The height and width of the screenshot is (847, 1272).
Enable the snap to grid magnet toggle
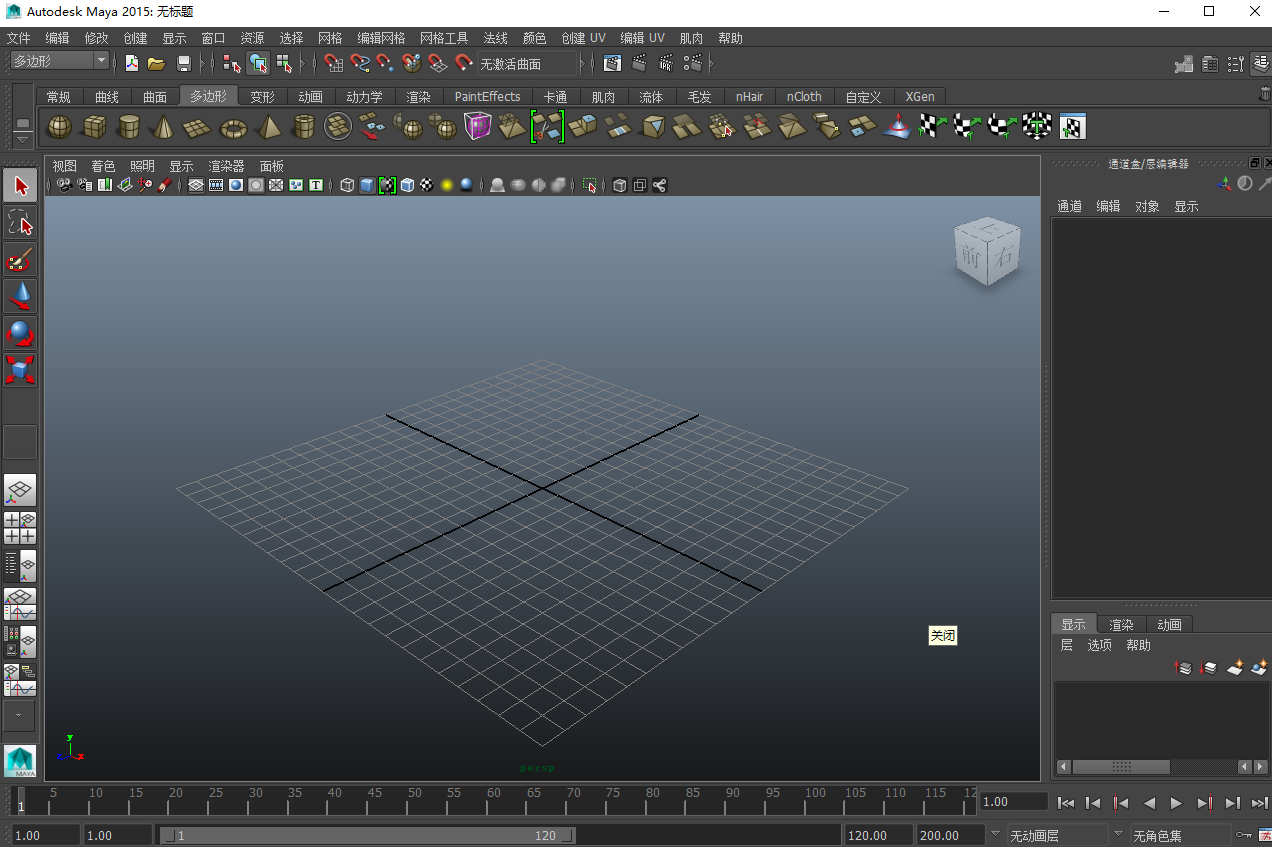pos(333,63)
